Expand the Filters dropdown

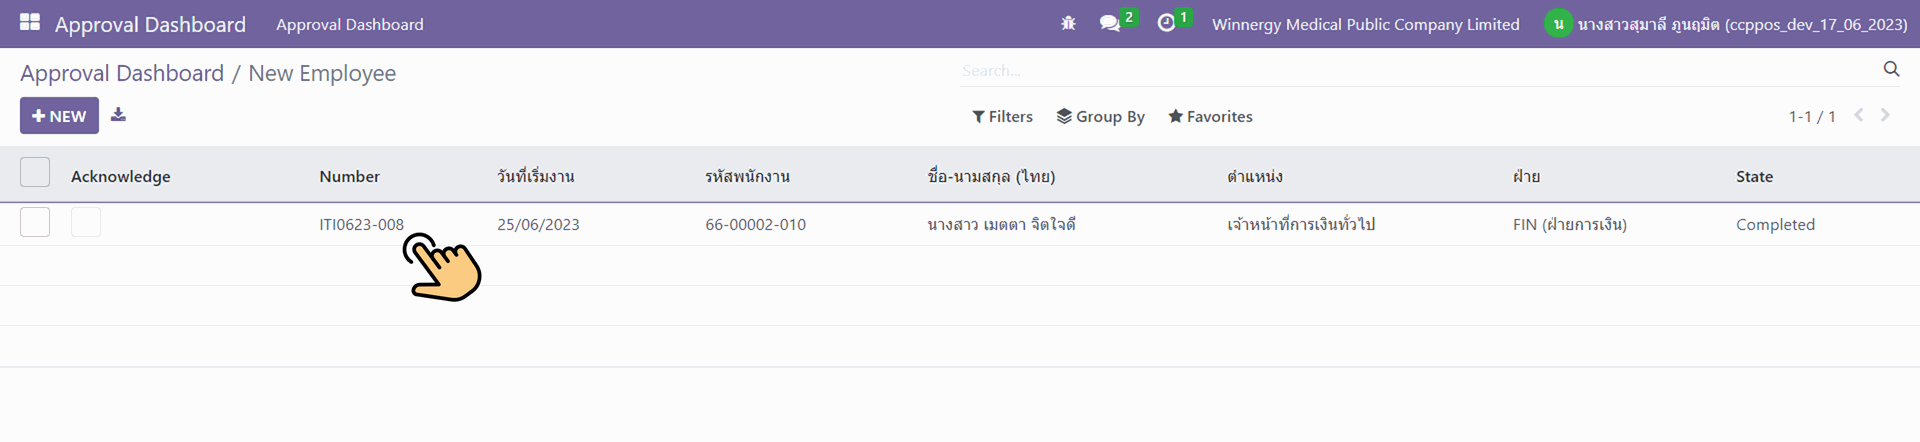click(1002, 116)
